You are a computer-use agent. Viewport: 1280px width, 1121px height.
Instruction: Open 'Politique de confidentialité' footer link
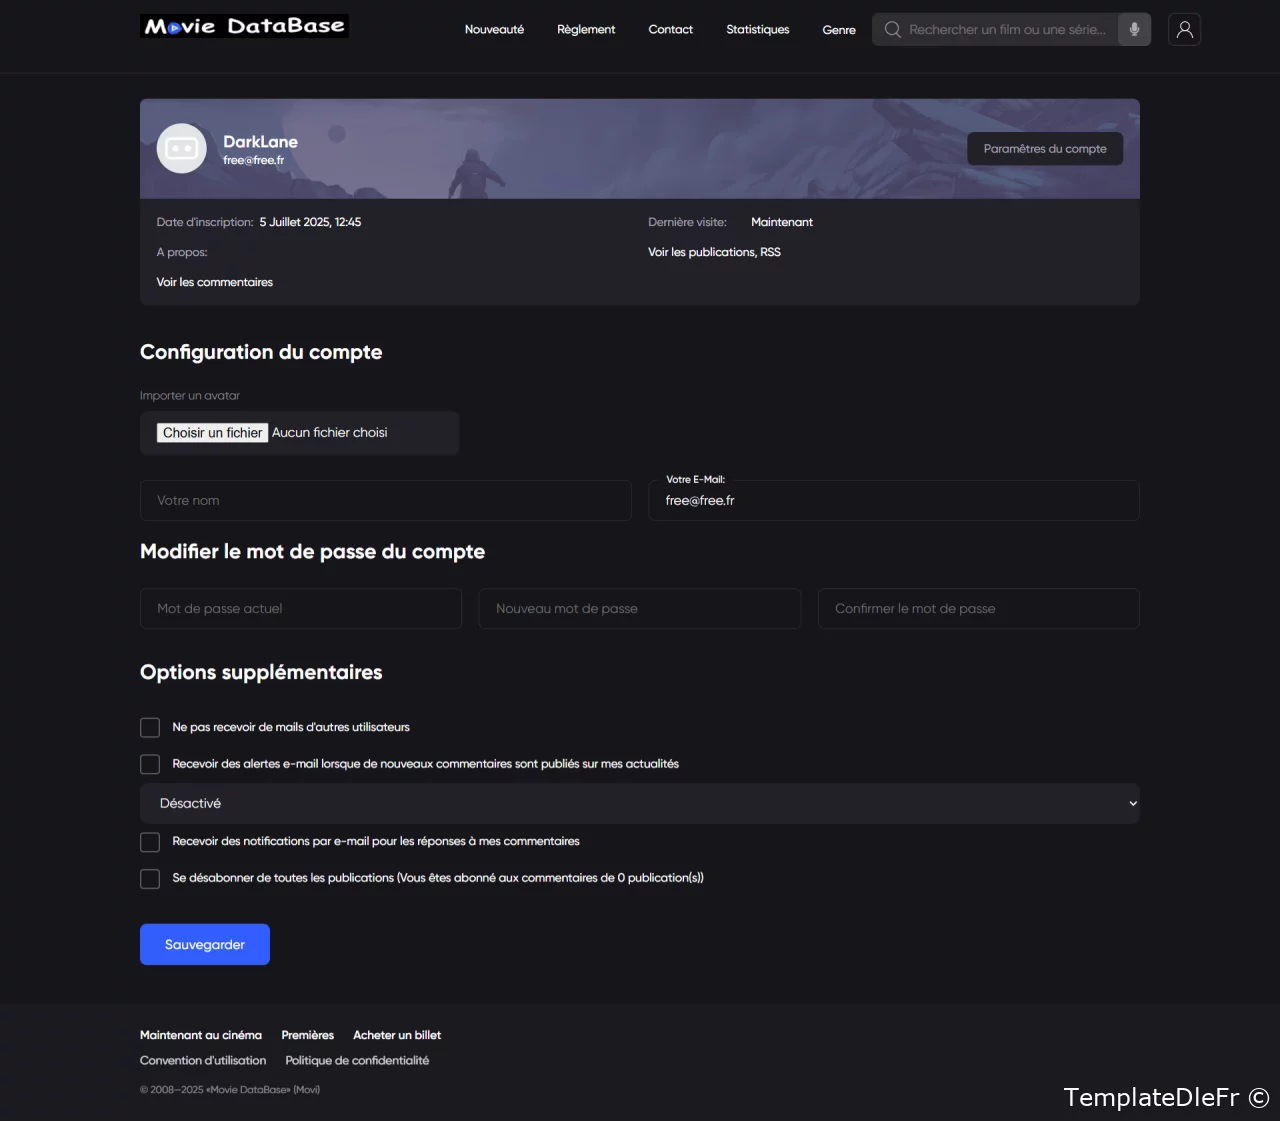point(357,1060)
